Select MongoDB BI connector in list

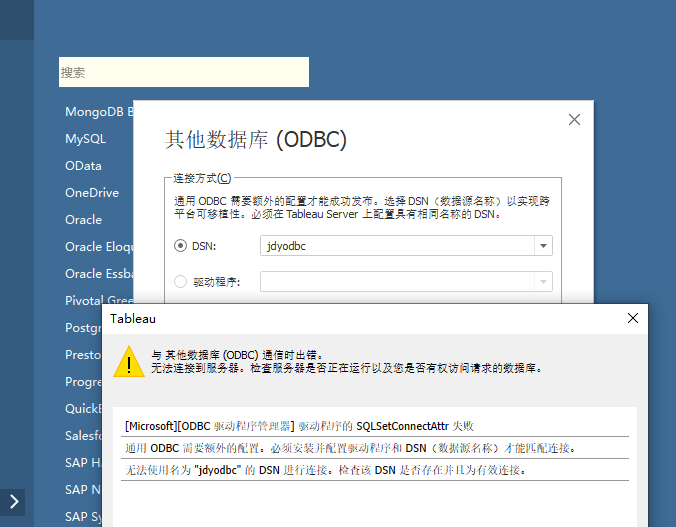pos(99,112)
